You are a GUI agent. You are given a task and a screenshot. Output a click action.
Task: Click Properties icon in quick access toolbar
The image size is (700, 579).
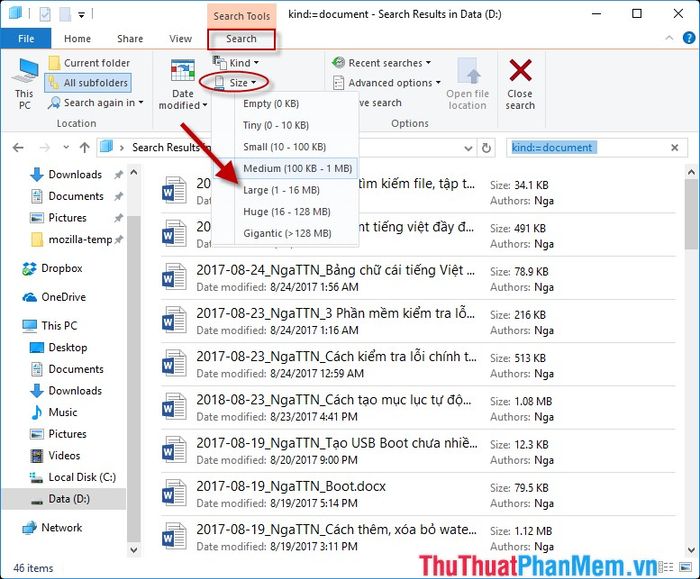(45, 15)
